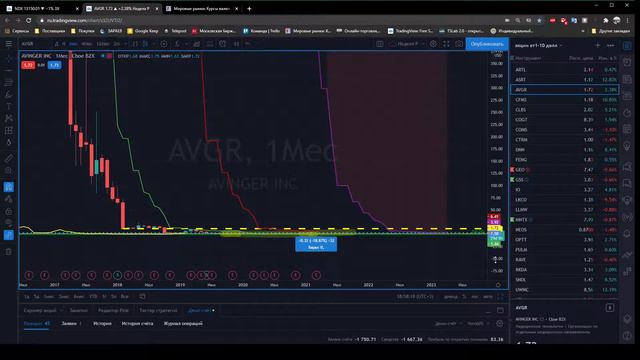Open the alert clock icon in toolbar
640x360 pixels.
(222, 44)
